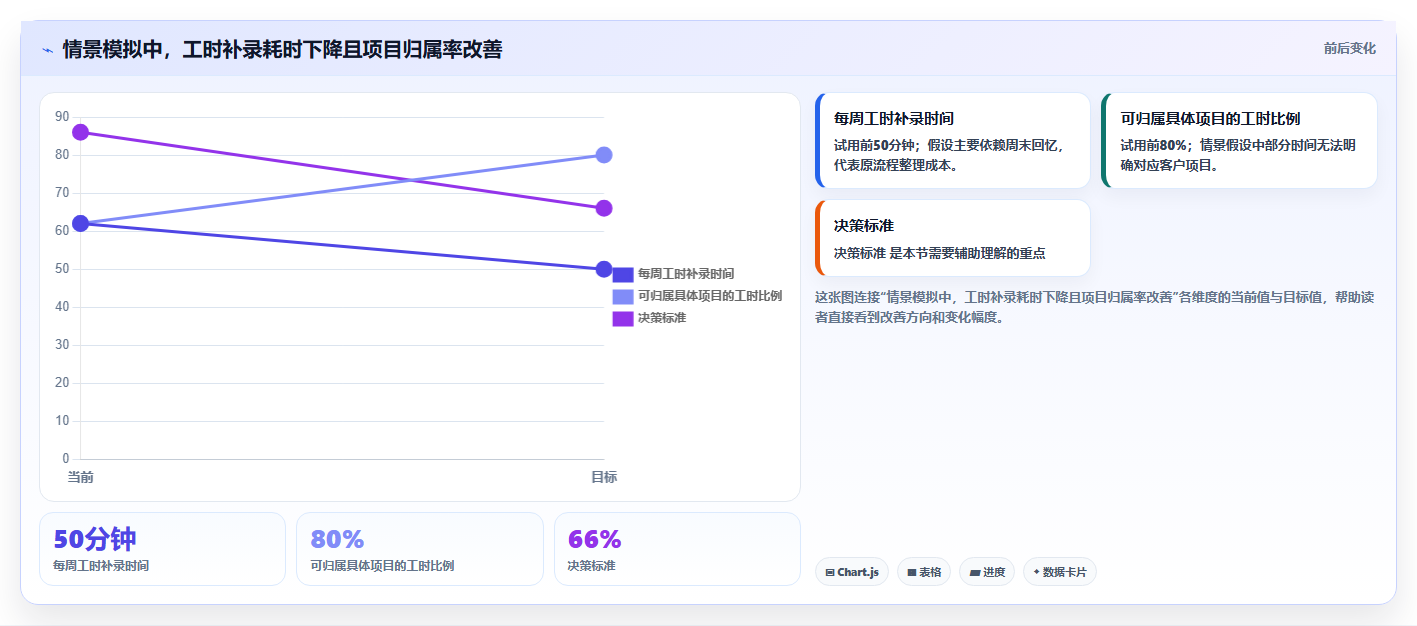Click the Chart.js tag icon
1417x626 pixels.
click(830, 573)
